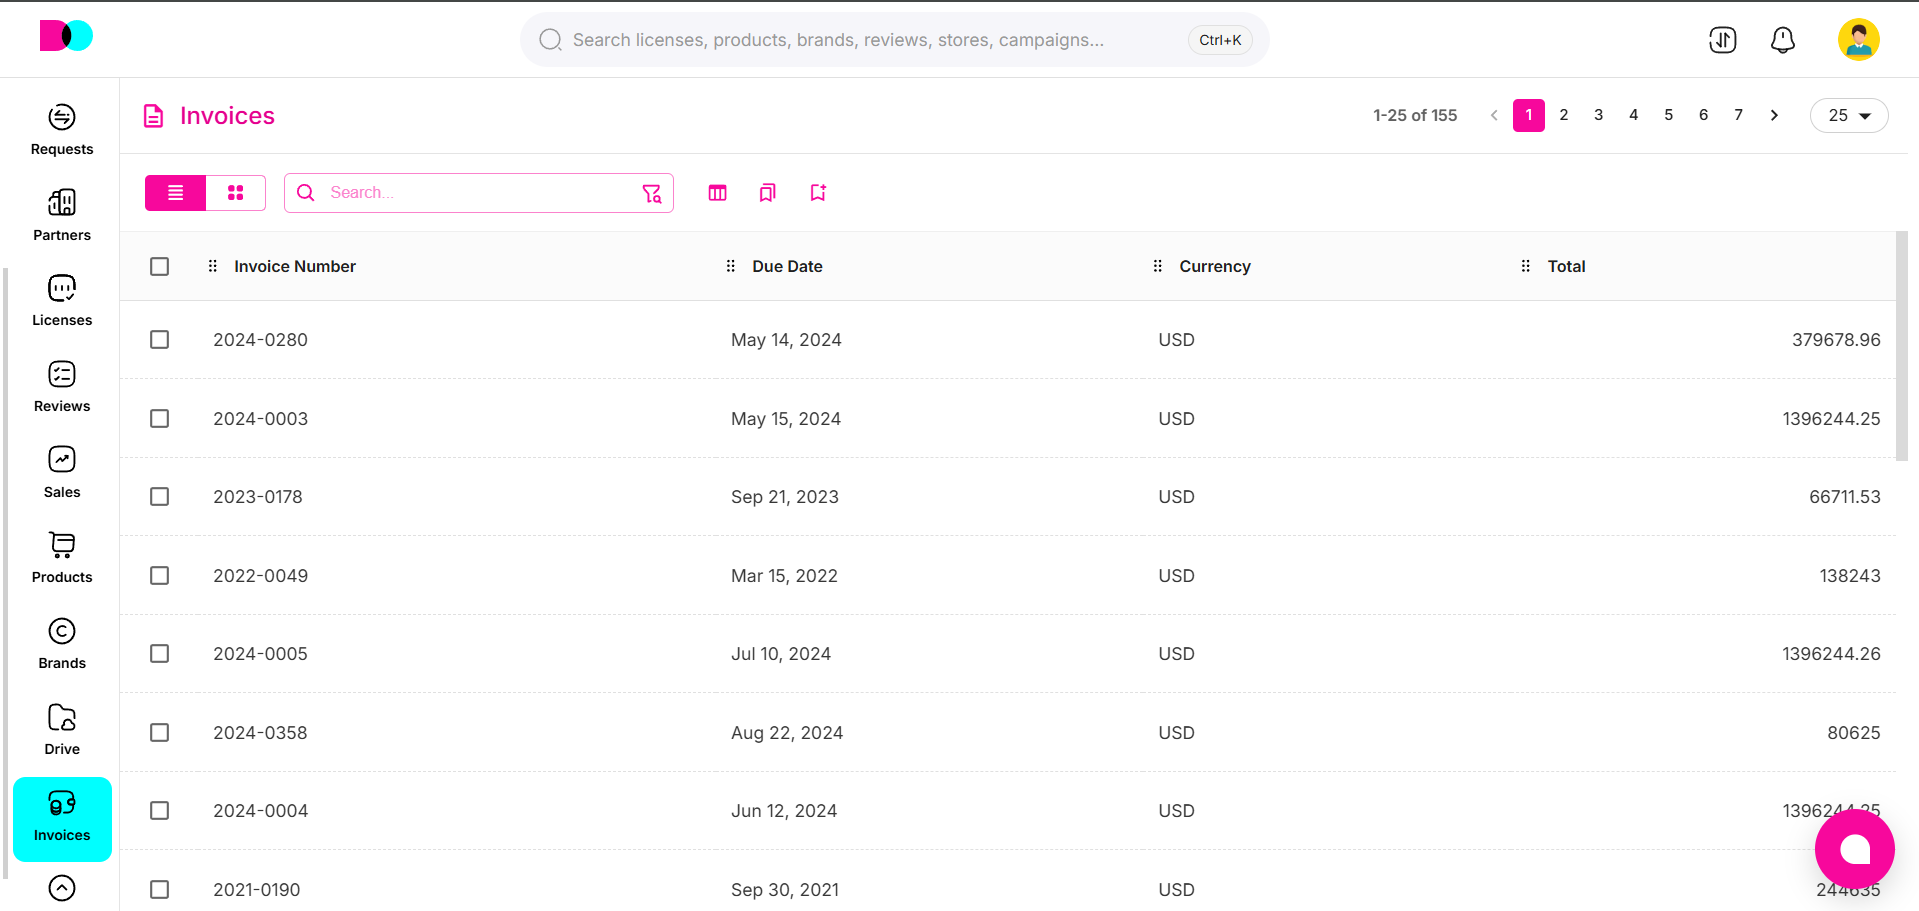The width and height of the screenshot is (1919, 911).
Task: Select the Invoices sidebar item
Action: tap(62, 819)
